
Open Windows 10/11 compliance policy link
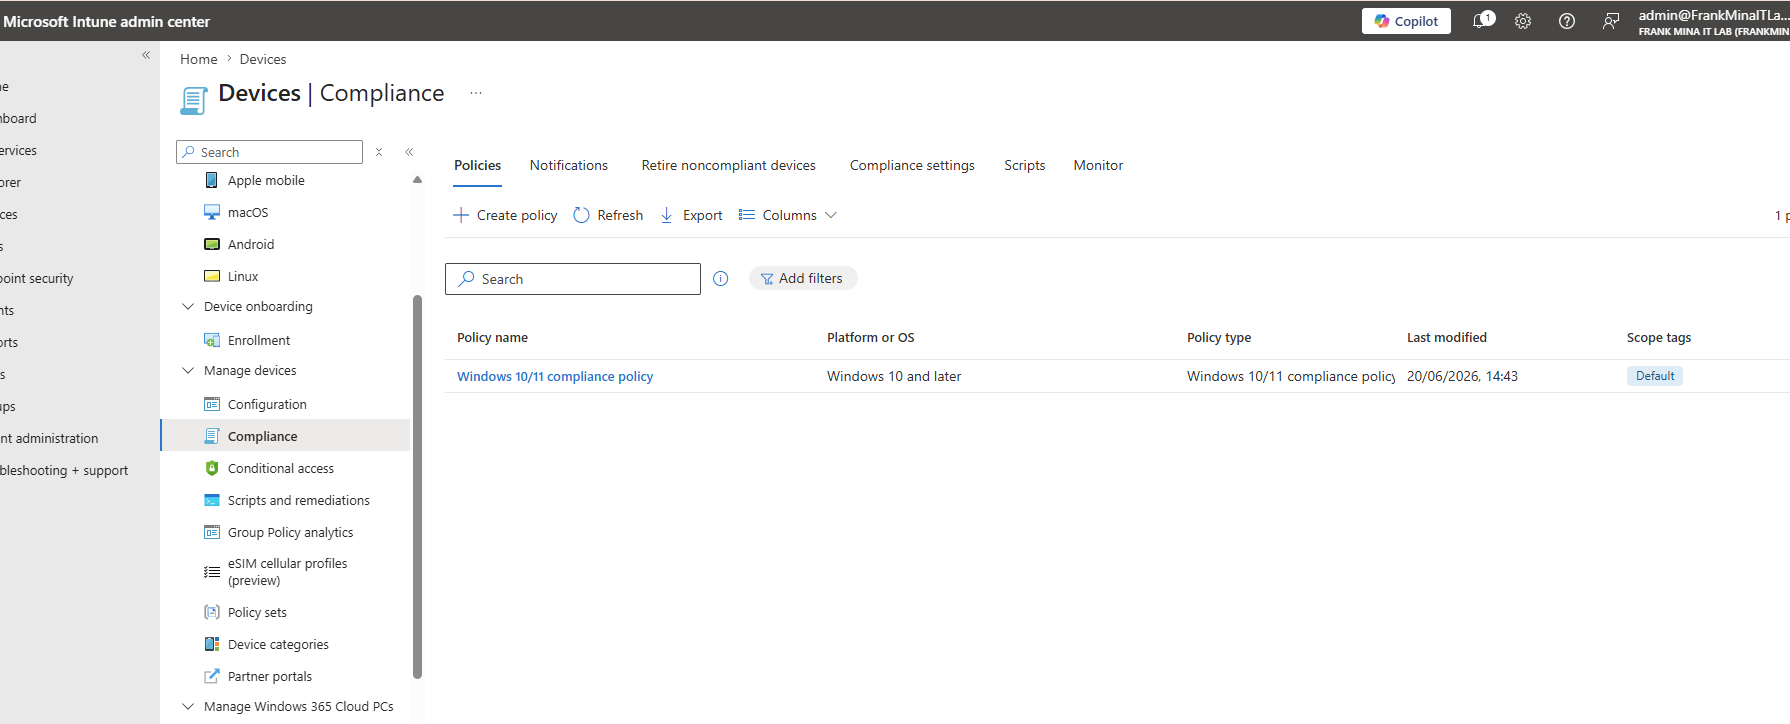pyautogui.click(x=555, y=377)
